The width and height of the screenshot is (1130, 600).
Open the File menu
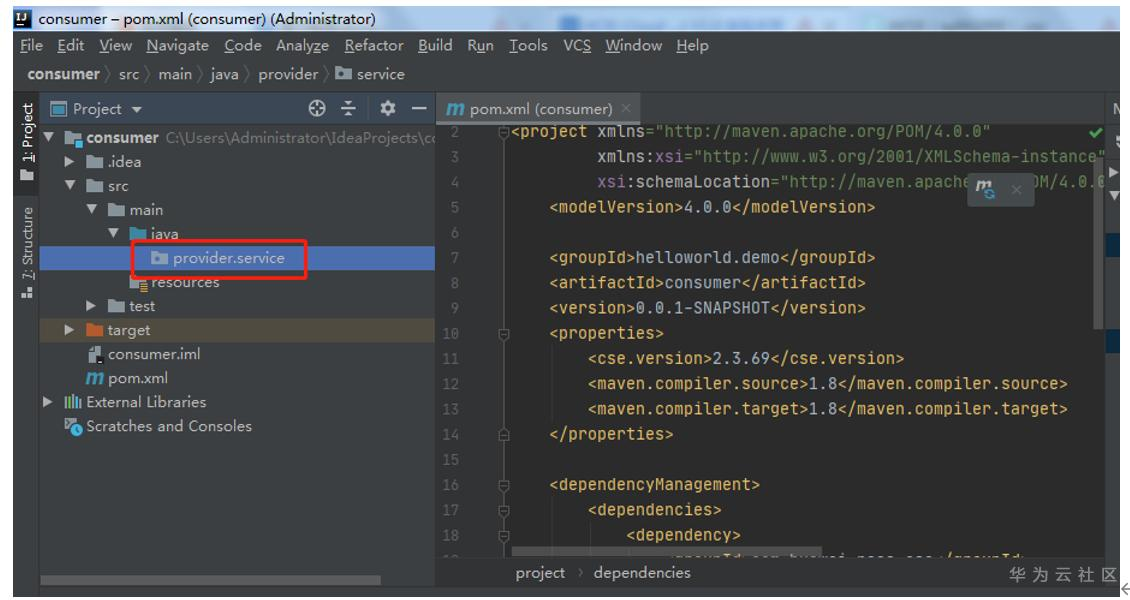pos(31,45)
